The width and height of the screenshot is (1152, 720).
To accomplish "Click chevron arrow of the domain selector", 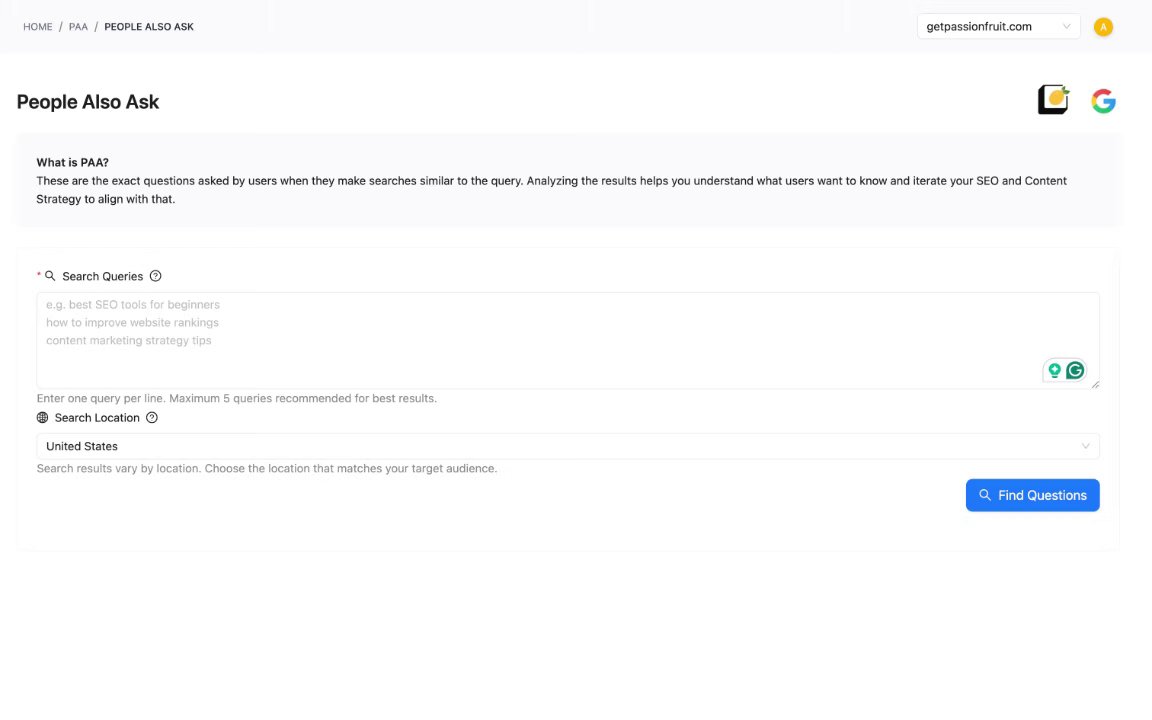I will [x=1067, y=27].
